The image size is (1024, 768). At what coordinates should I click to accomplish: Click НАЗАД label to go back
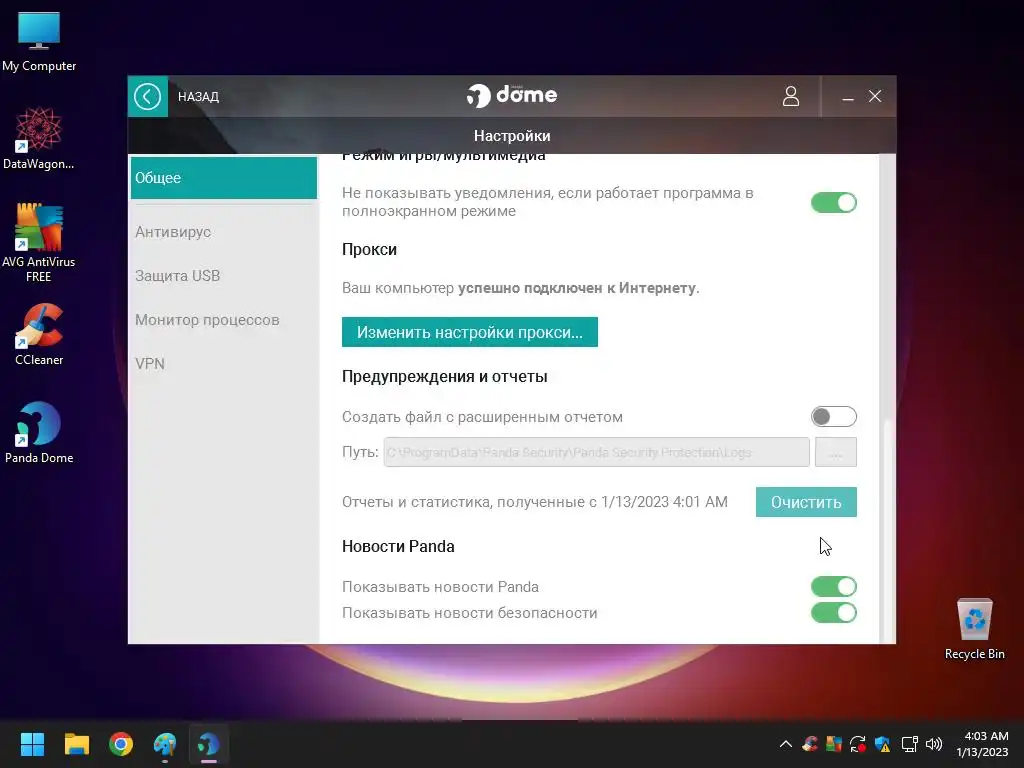pos(198,97)
